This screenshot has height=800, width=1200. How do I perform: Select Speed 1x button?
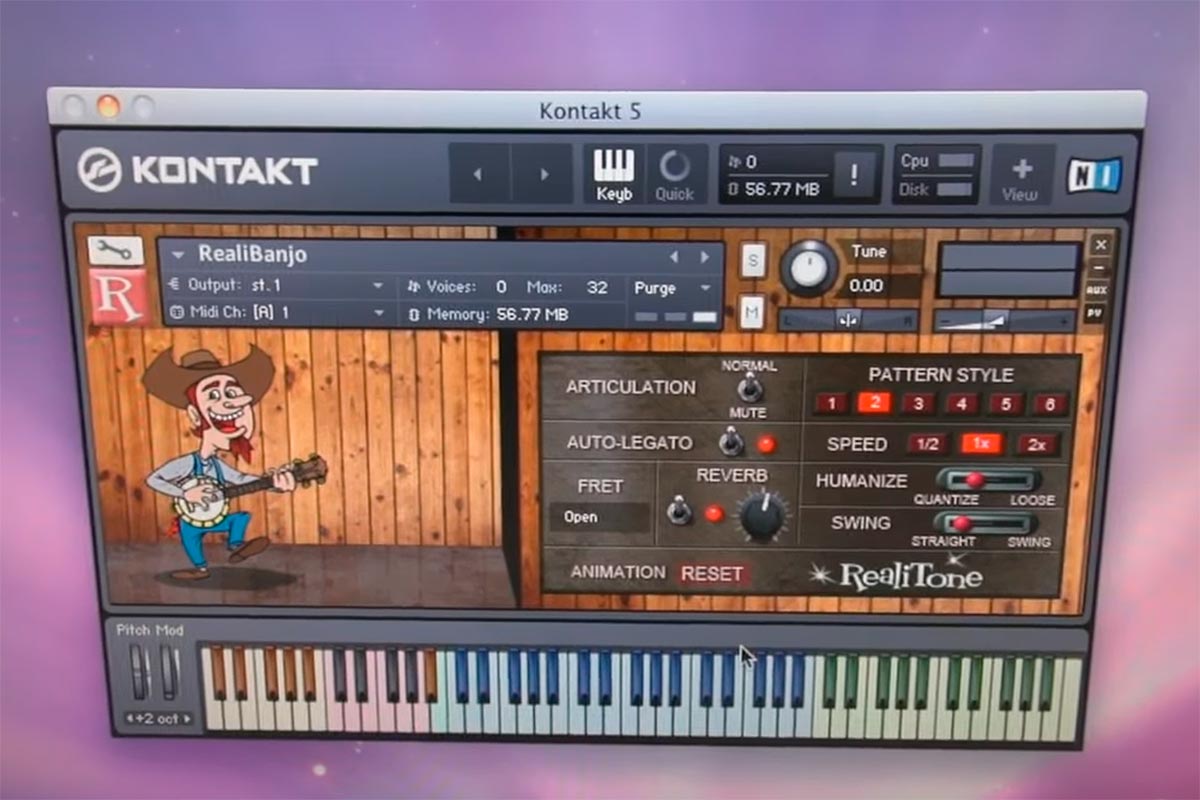(981, 444)
